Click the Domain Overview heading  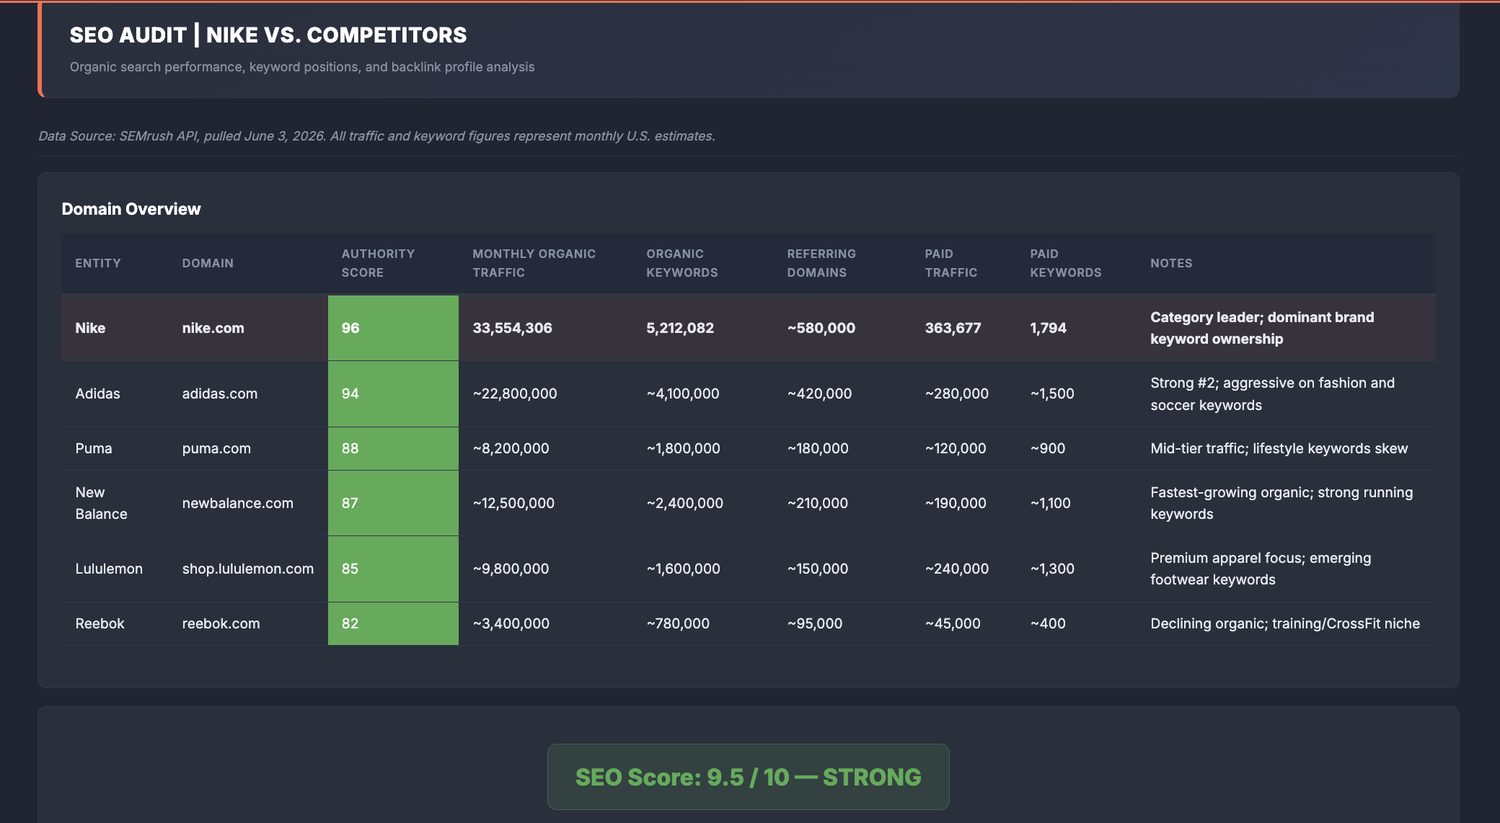tap(131, 209)
